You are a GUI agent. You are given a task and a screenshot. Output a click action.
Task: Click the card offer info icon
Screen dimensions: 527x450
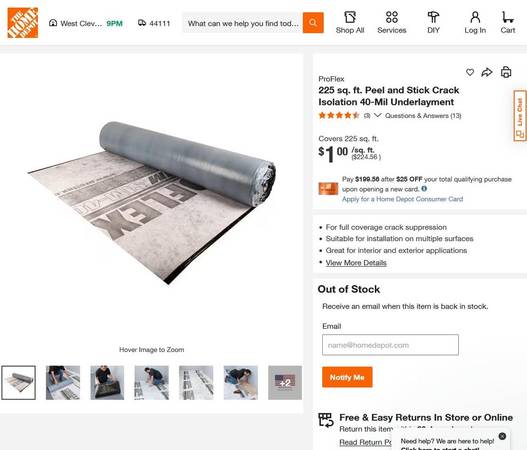[424, 189]
